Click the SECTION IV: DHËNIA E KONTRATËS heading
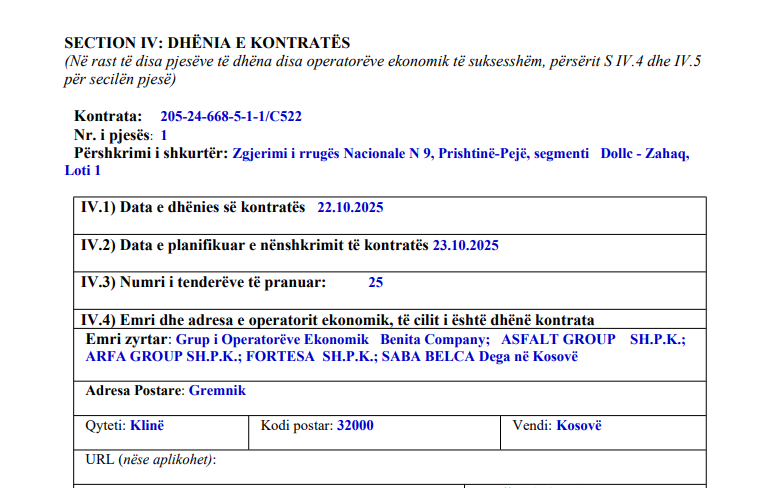Viewport: 776px width, 488px height. [207, 43]
